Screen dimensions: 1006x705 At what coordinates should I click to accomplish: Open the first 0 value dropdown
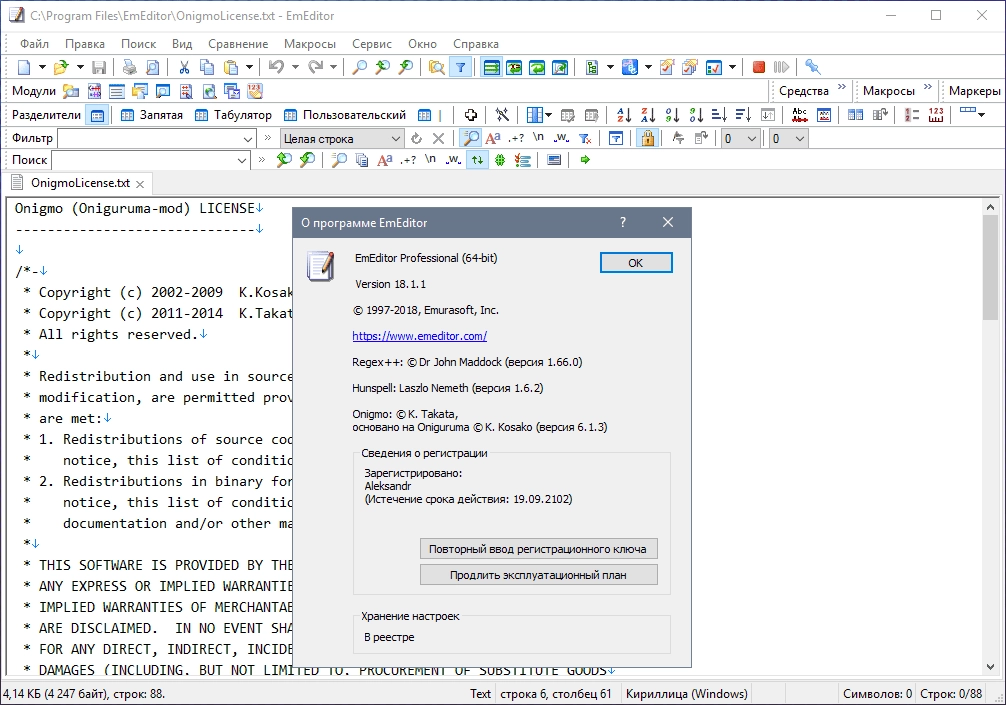tap(752, 139)
